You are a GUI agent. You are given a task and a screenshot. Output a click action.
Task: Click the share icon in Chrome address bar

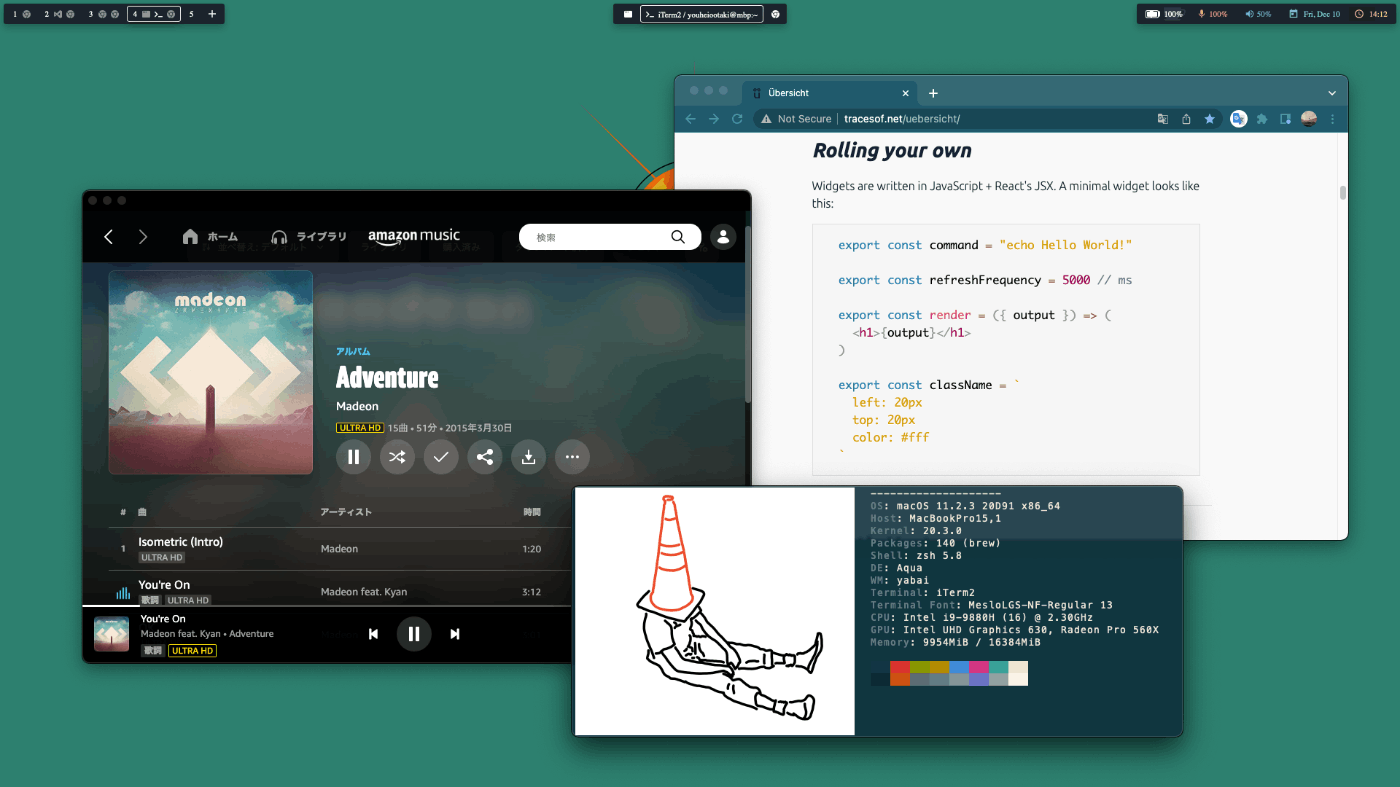pos(1186,119)
